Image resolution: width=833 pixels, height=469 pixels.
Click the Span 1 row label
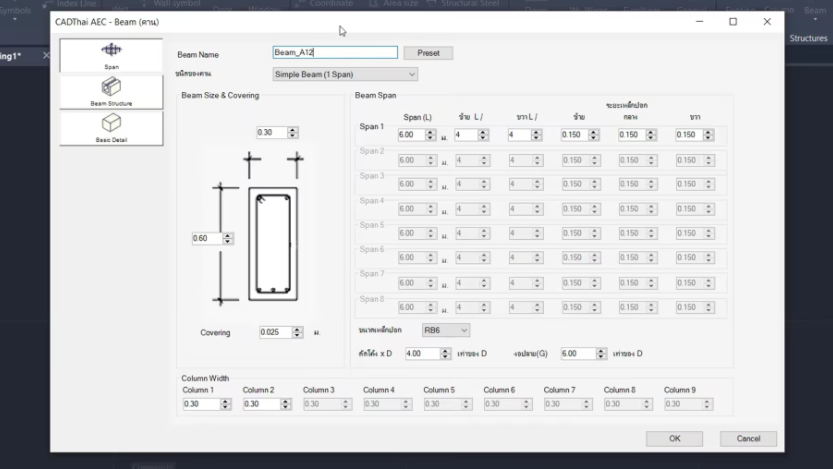point(371,126)
